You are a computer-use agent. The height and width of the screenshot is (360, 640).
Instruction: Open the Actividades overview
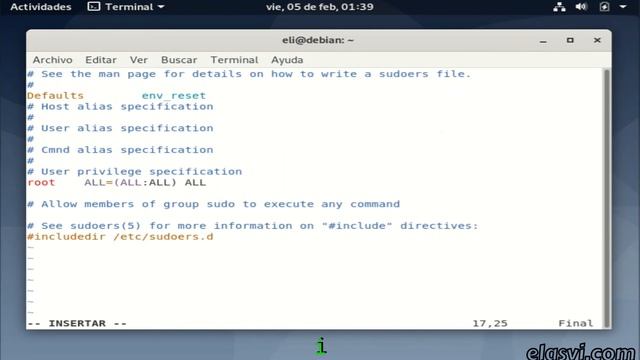[x=40, y=7]
